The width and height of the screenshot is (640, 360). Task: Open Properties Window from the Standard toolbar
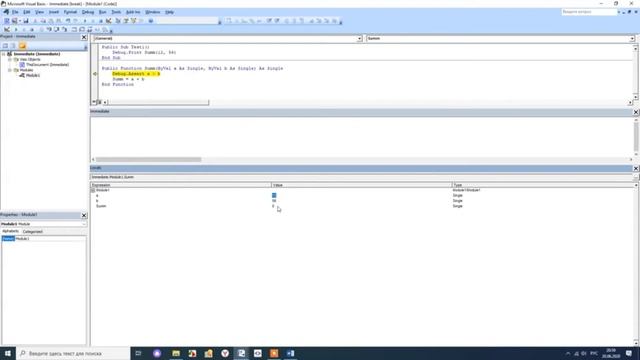(126, 21)
